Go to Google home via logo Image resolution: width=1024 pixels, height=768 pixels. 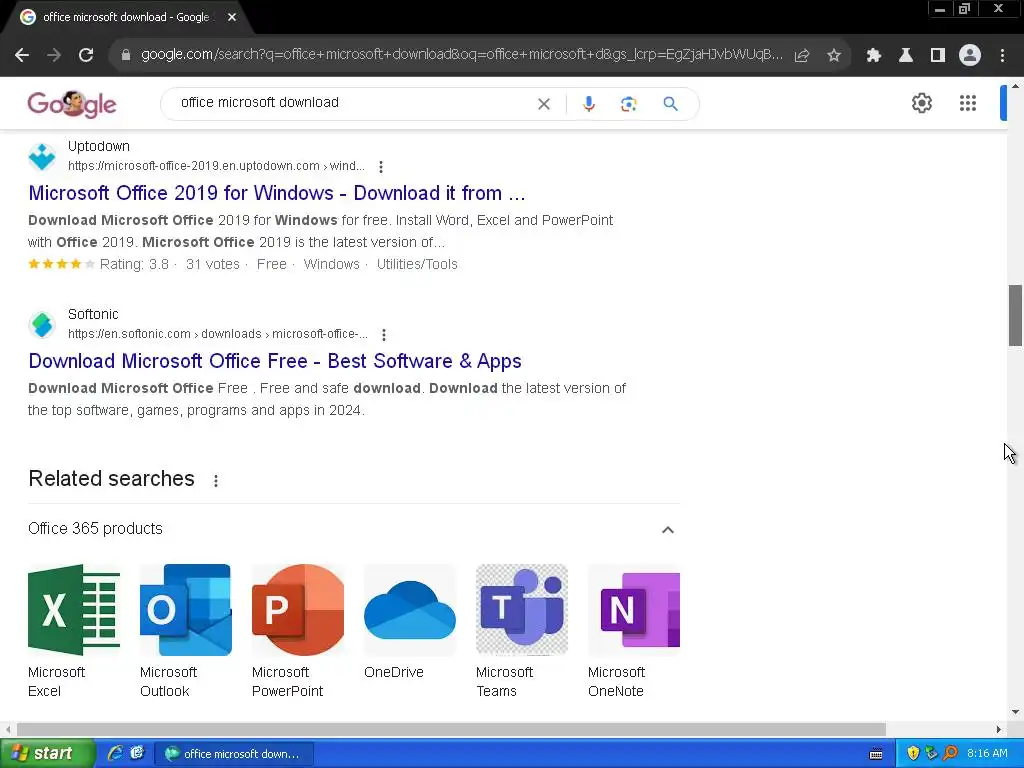(72, 104)
